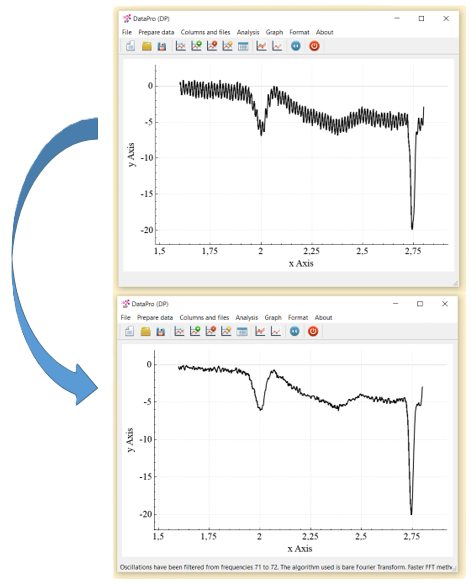Click red line chart icon, bottom window toolbar
The image size is (473, 584).
(260, 331)
